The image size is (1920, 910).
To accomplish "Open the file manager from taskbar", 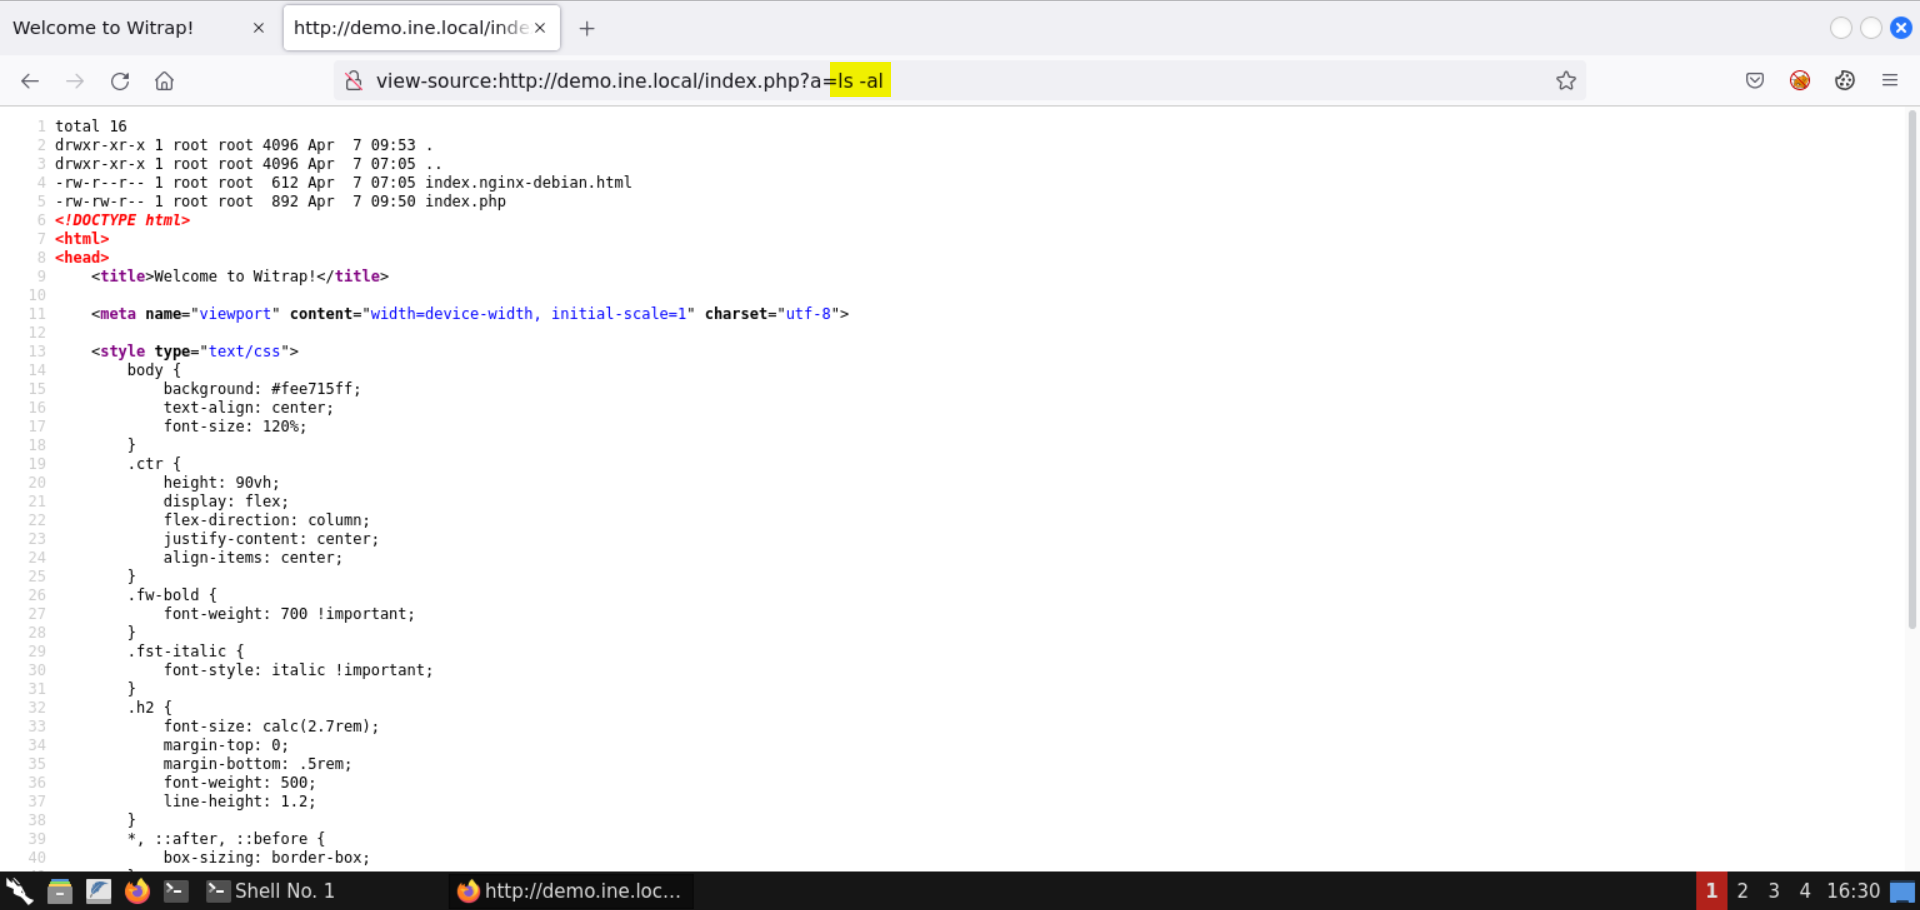I will point(60,891).
